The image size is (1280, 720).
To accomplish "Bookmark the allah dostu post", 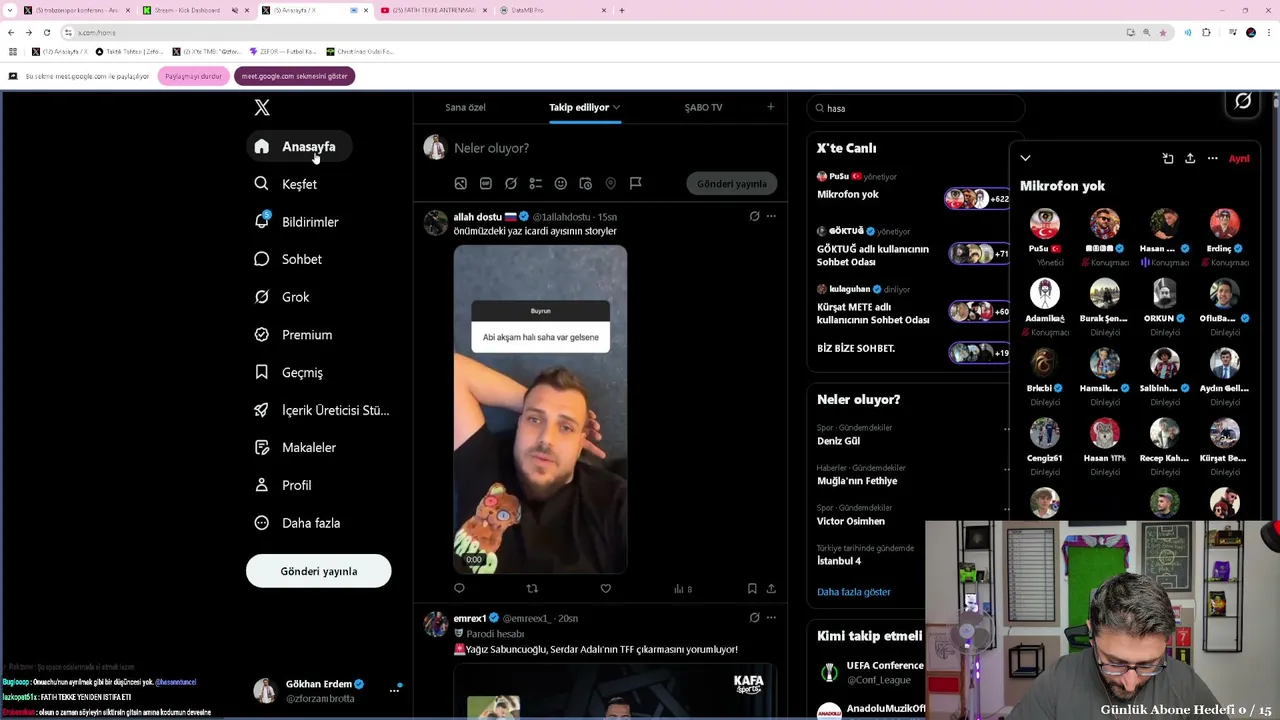I will 752,589.
